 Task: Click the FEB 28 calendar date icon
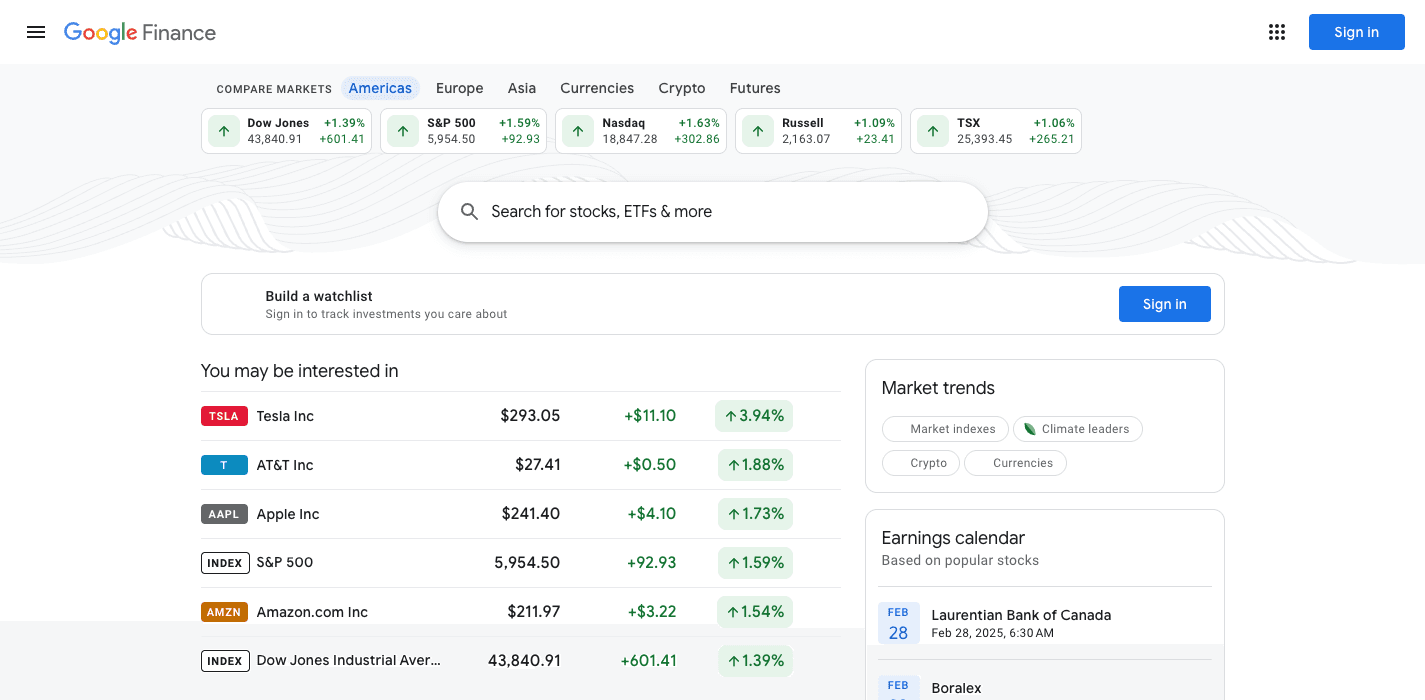click(898, 623)
